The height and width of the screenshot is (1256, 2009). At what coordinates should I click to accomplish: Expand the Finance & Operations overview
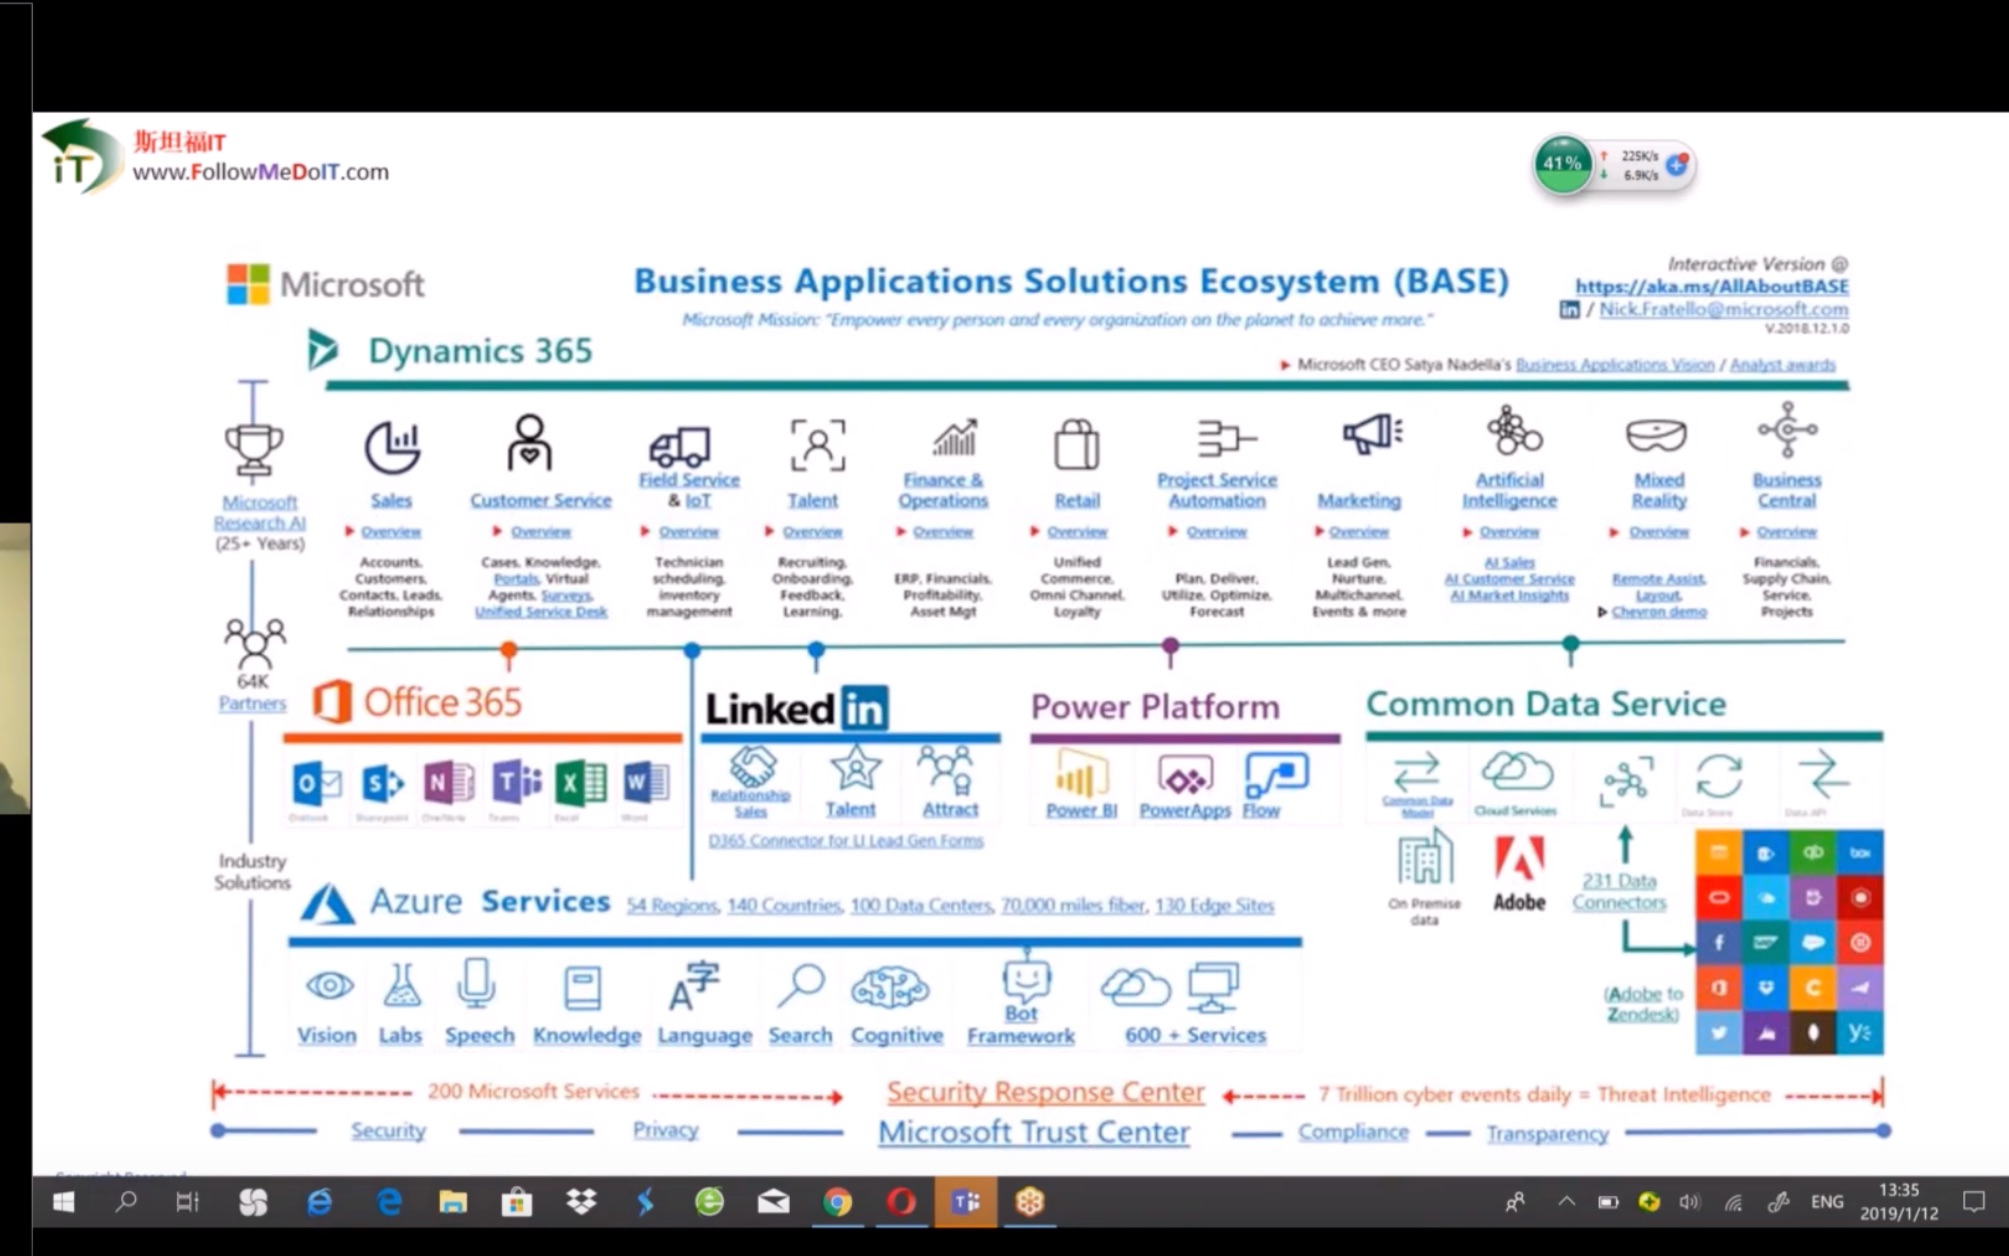click(x=940, y=531)
